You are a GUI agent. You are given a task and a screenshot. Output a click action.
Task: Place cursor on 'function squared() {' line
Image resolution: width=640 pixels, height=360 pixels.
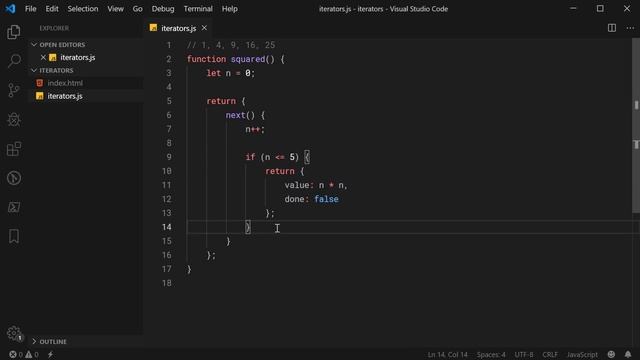(236, 59)
